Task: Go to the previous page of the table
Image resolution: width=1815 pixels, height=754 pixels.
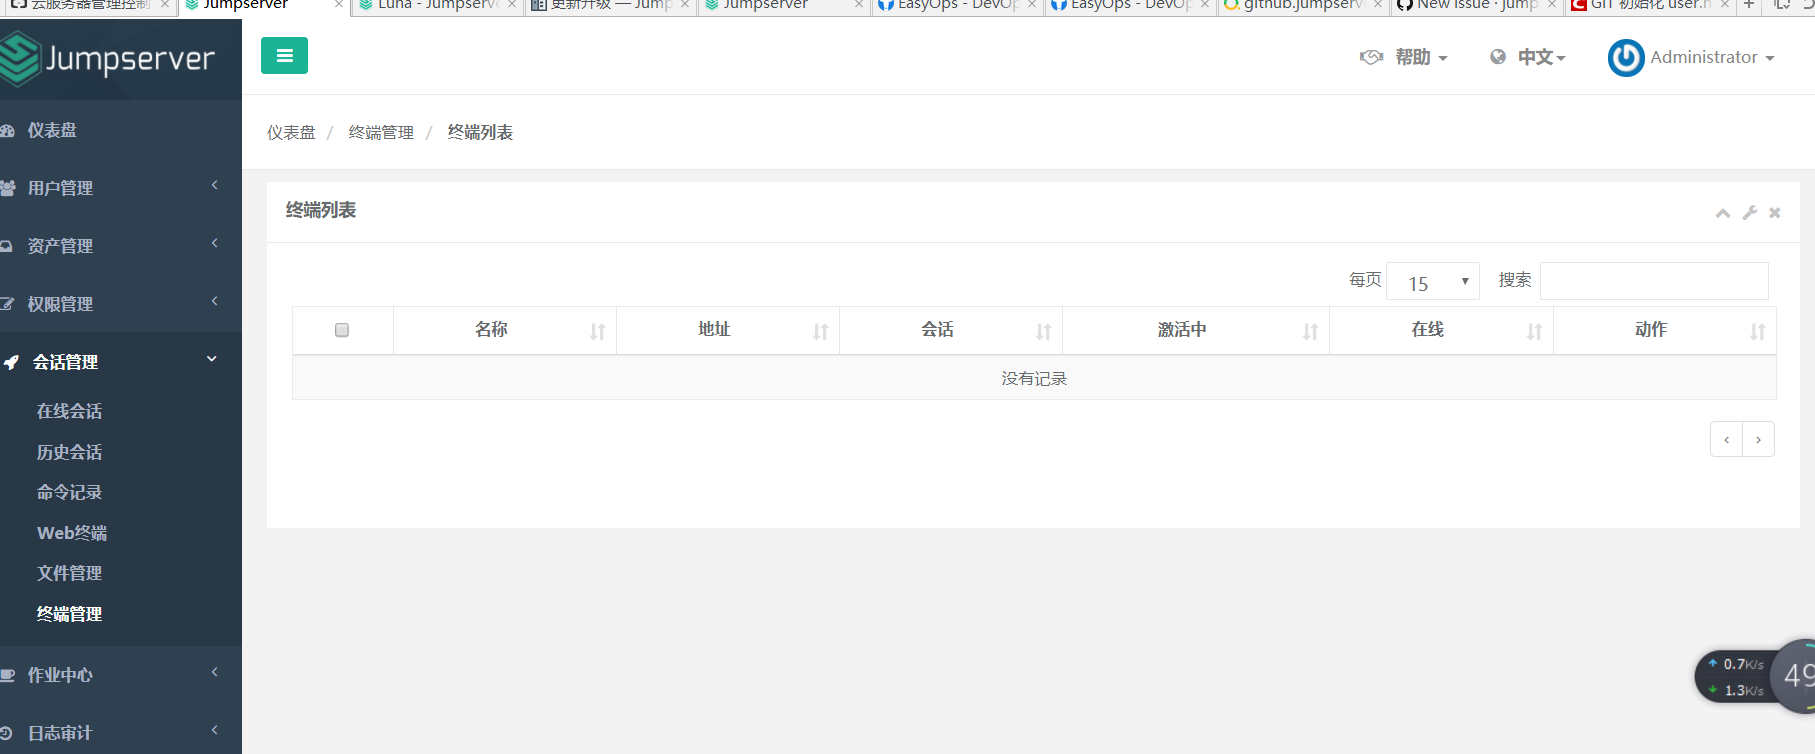Action: coord(1726,439)
